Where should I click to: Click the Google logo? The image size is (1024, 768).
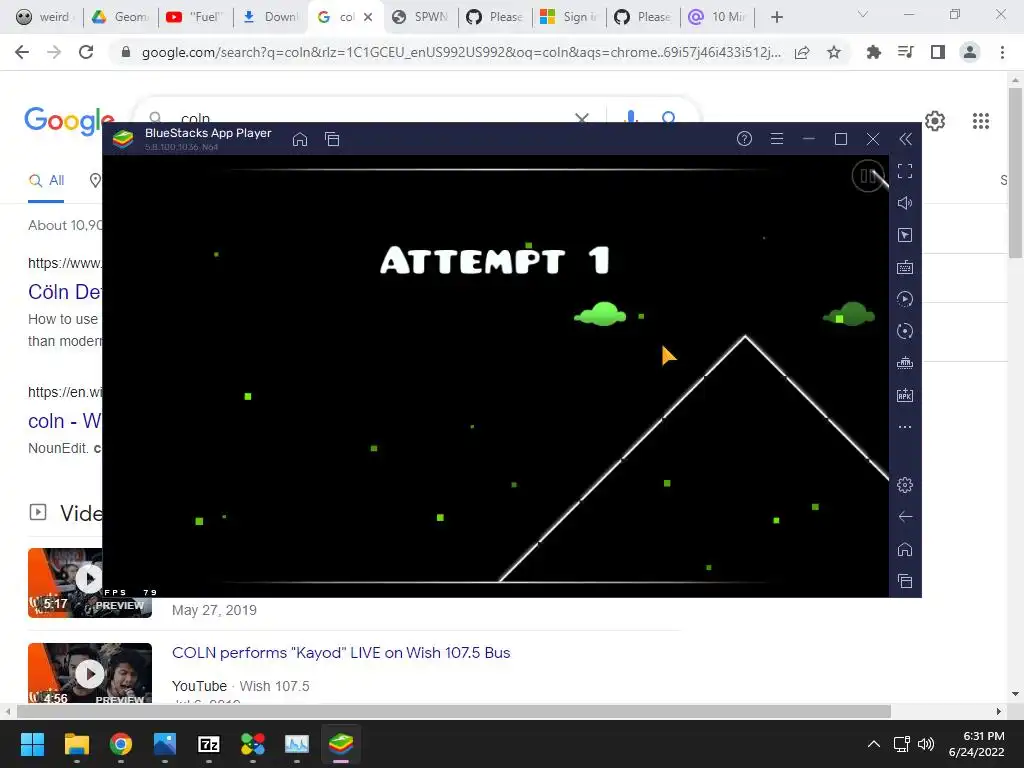click(69, 121)
